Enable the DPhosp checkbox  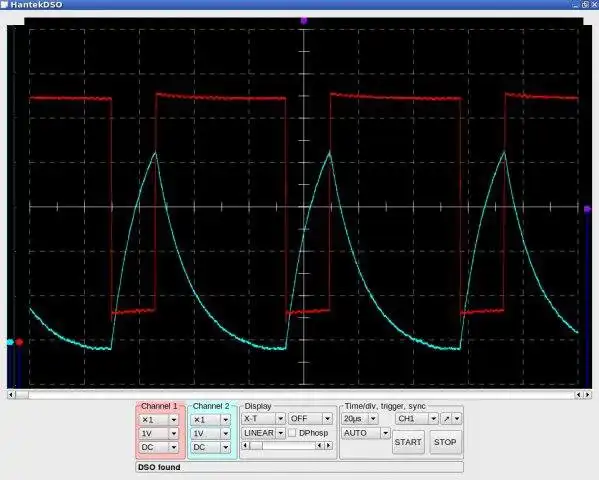[x=292, y=433]
